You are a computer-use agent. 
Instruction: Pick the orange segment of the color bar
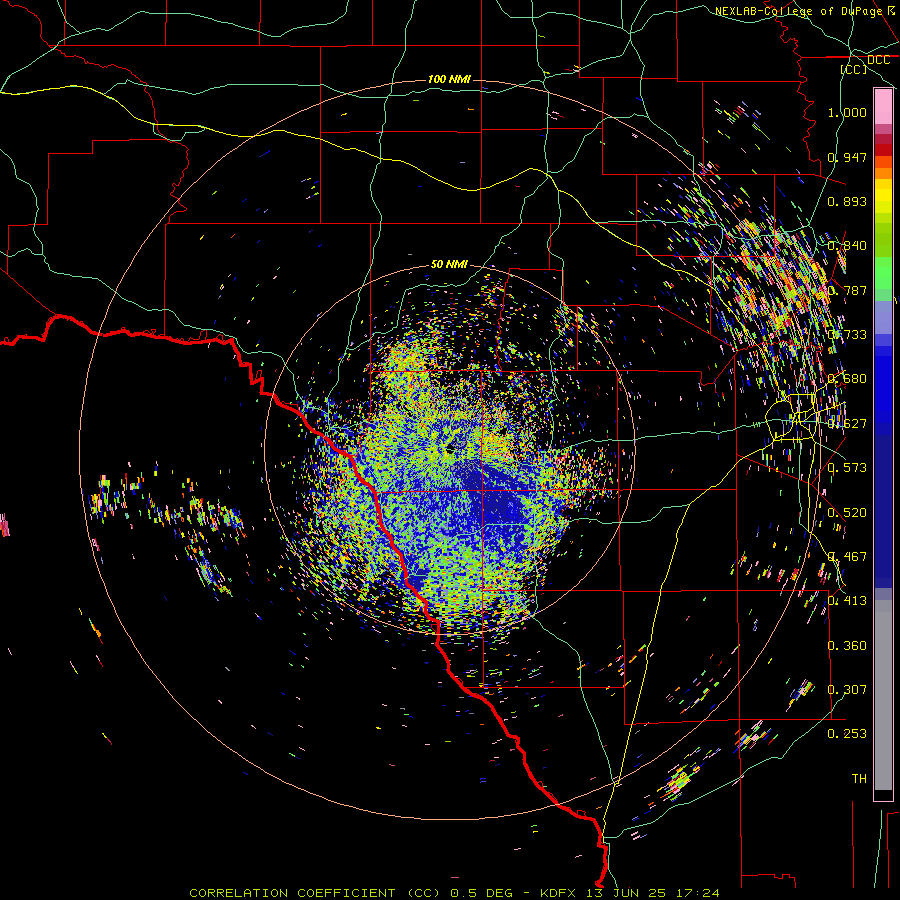(883, 173)
